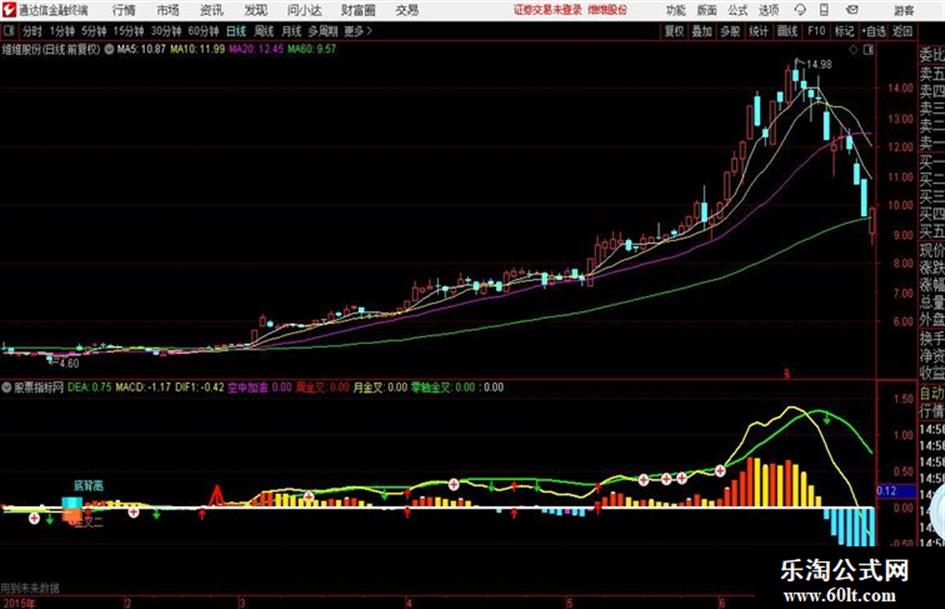Click the 零轴金叉 indicator label

431,387
